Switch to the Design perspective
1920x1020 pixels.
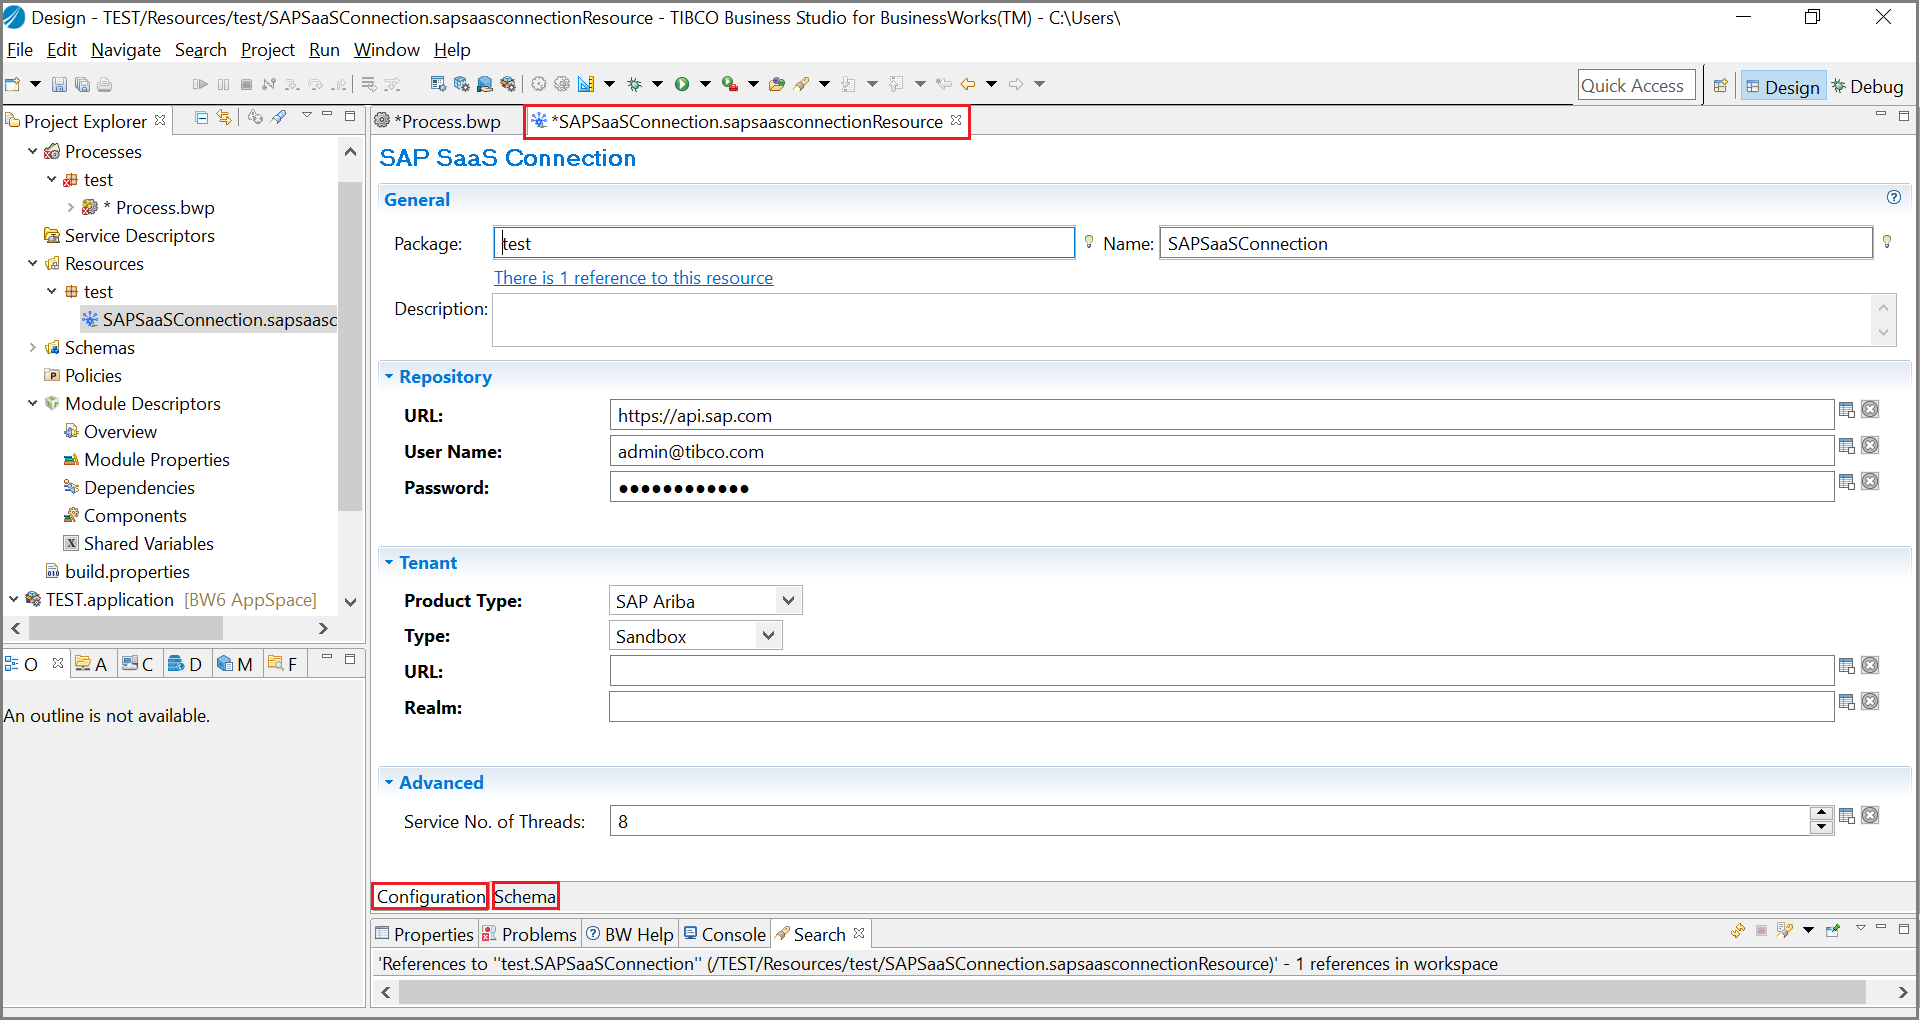(x=1783, y=87)
